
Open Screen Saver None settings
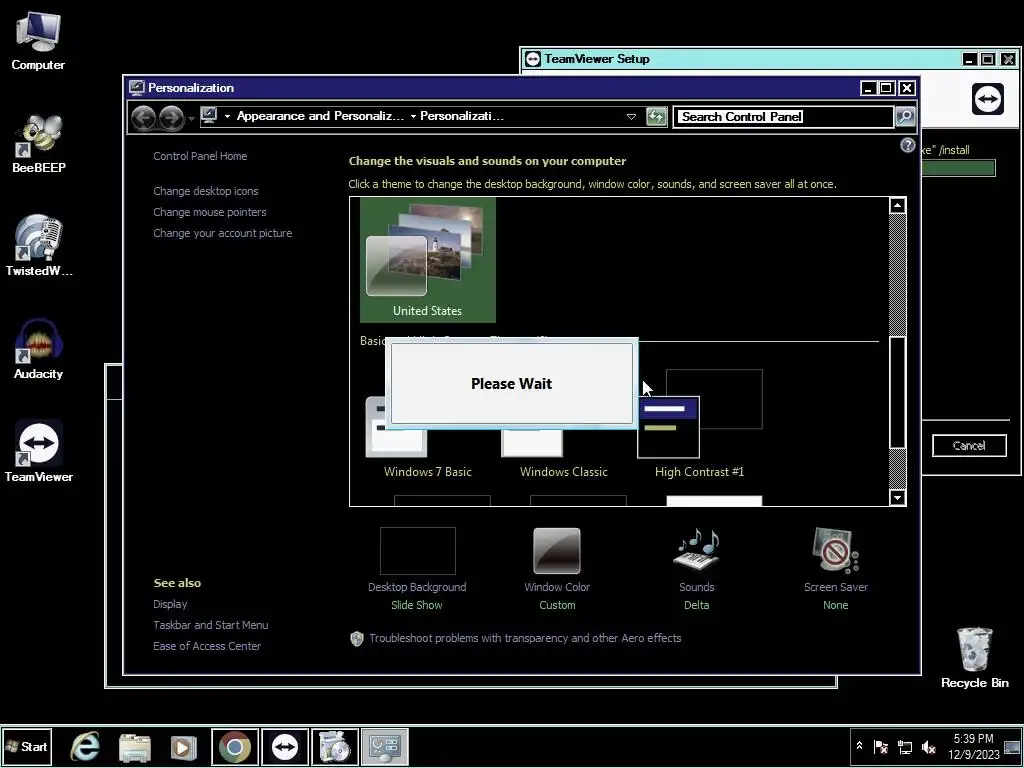(836, 569)
